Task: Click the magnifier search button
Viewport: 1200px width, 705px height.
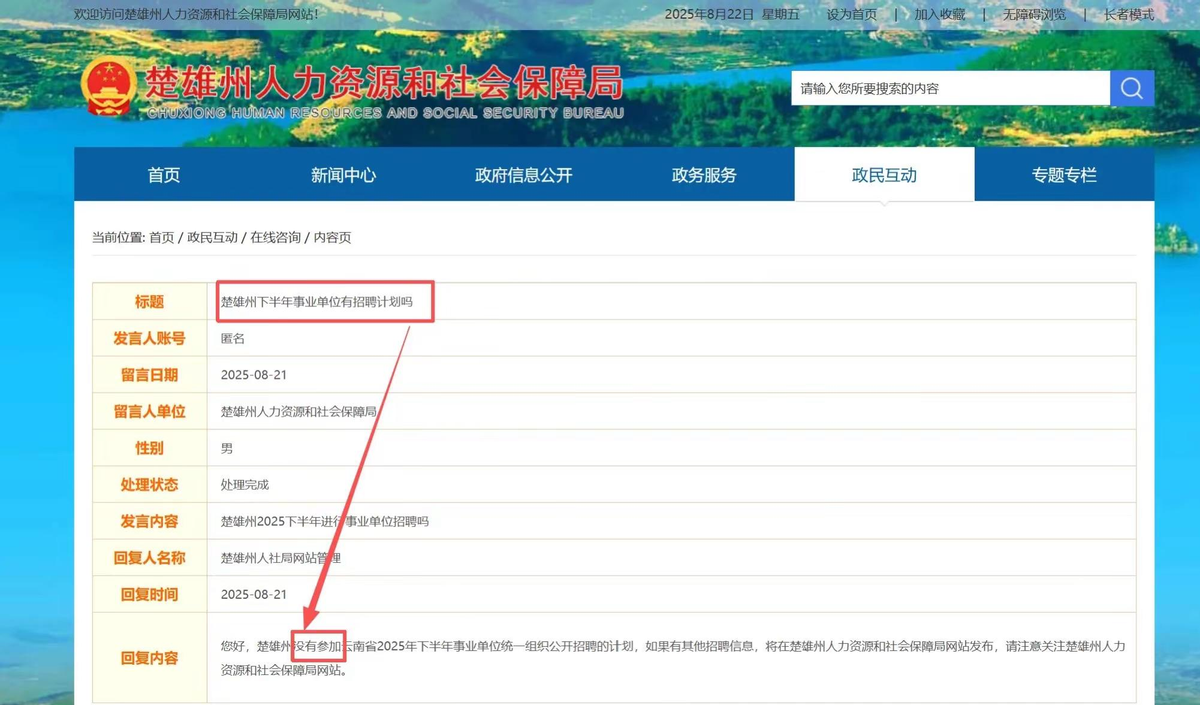Action: [1132, 88]
